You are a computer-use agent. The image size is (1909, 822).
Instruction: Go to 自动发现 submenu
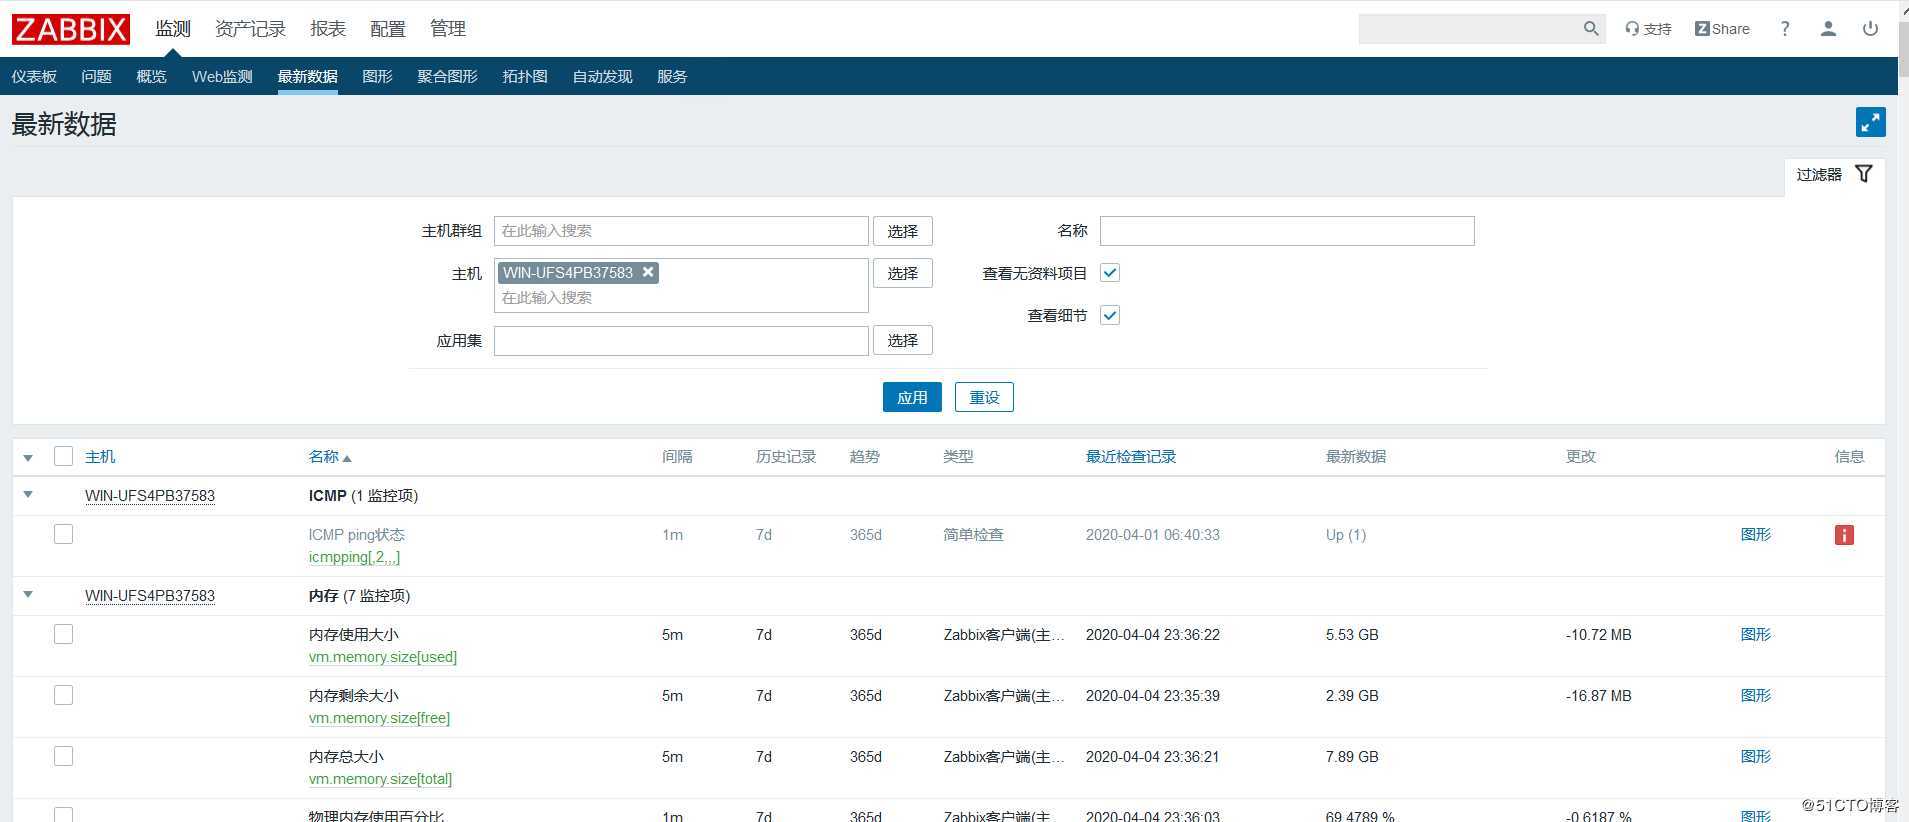602,76
